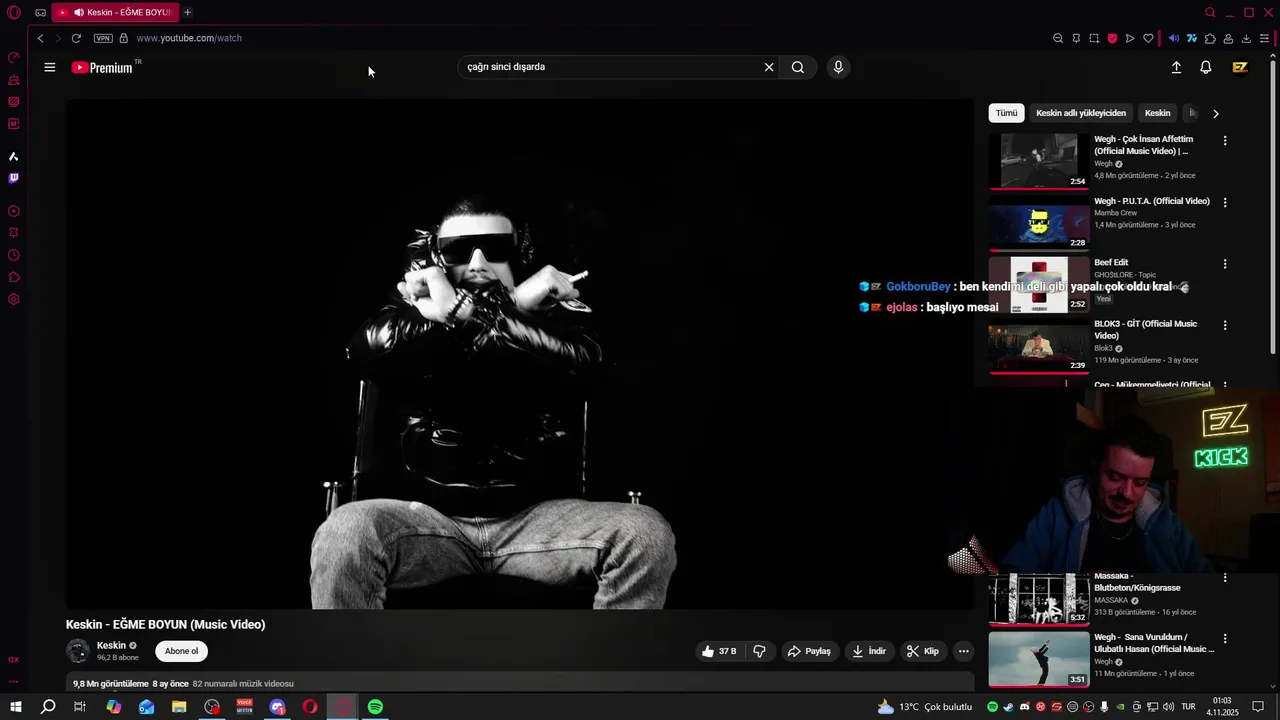
Task: Create a clip with 'Klip' button
Action: 922,651
